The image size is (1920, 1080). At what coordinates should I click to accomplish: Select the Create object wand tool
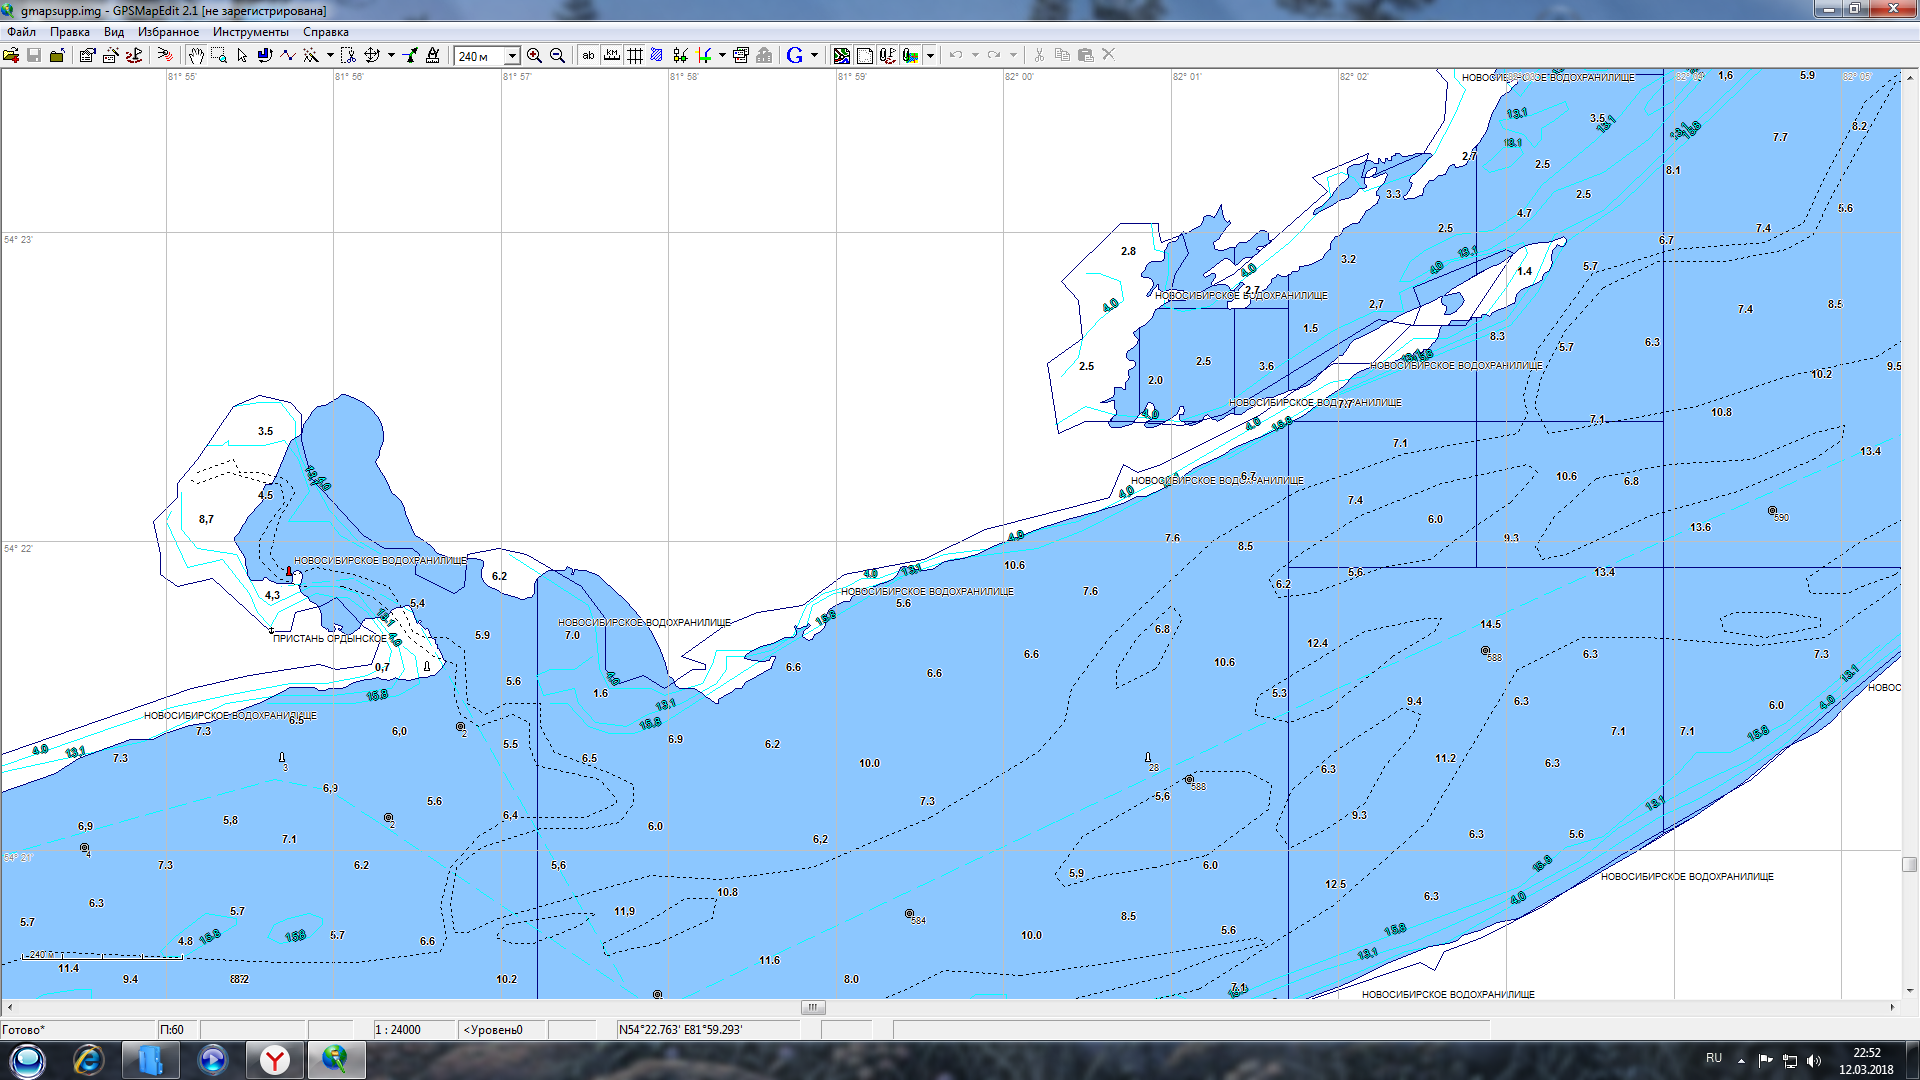[x=311, y=55]
